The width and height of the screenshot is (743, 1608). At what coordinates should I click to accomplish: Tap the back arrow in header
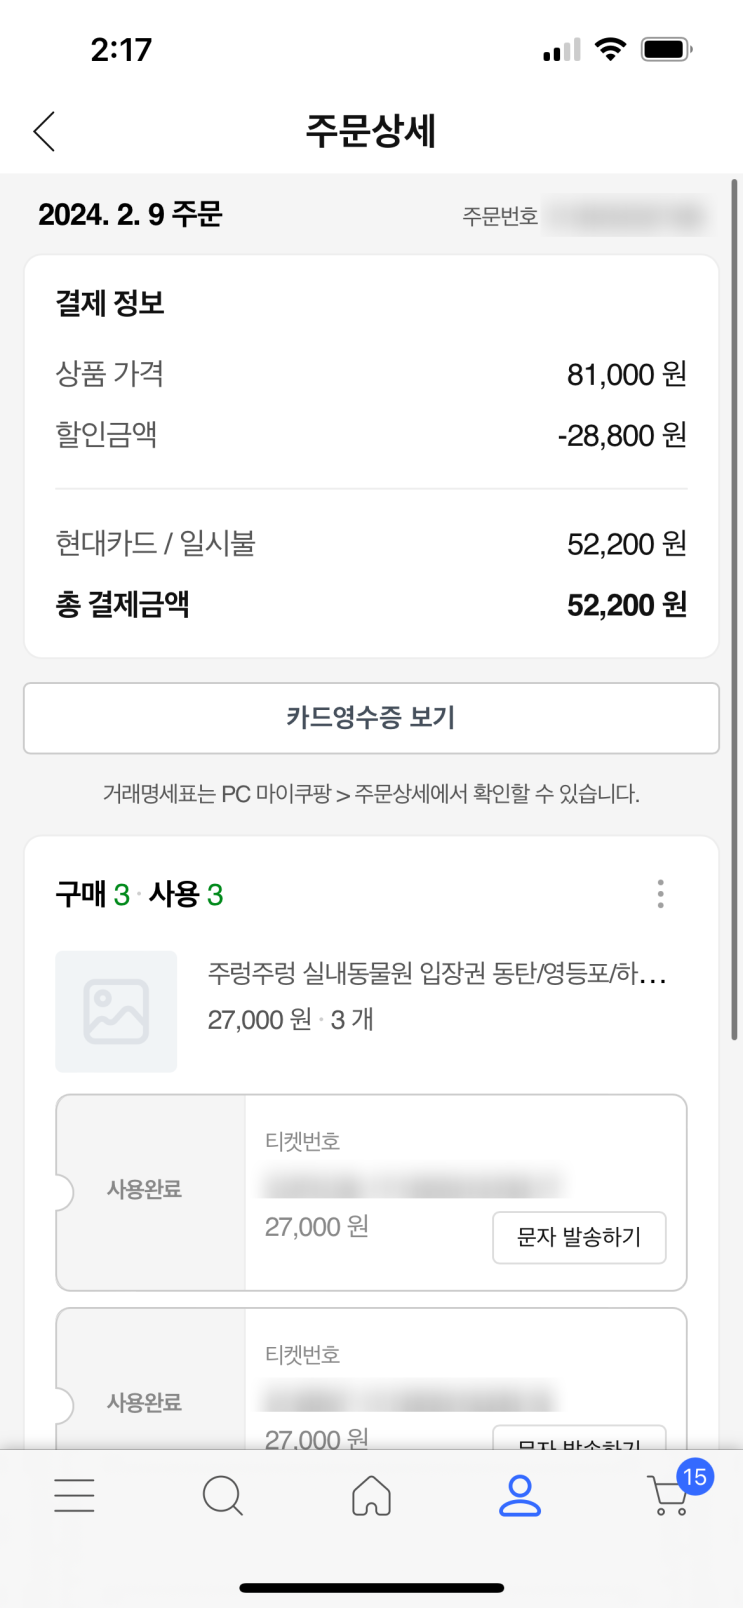[x=44, y=131]
